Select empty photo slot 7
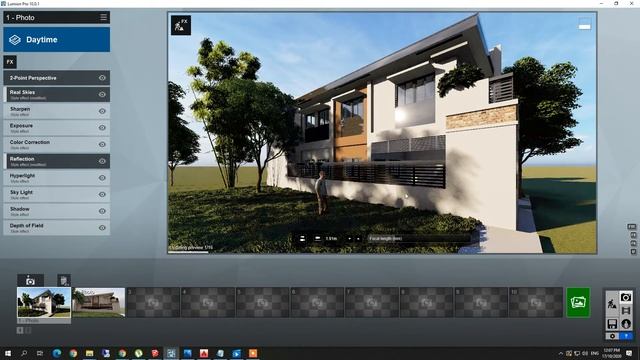 coord(372,302)
